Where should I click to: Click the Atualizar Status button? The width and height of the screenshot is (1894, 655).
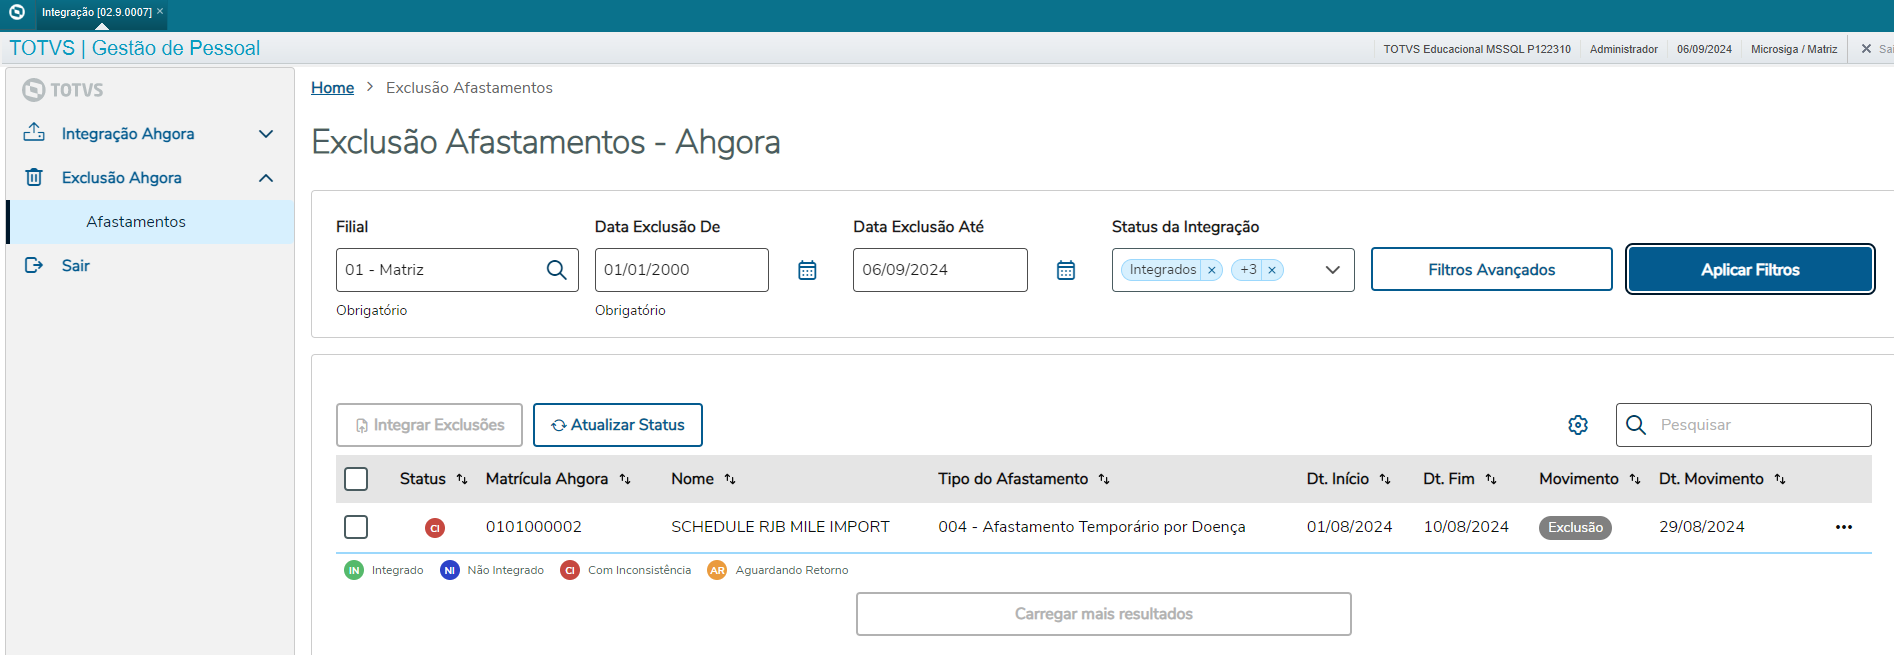coord(618,425)
